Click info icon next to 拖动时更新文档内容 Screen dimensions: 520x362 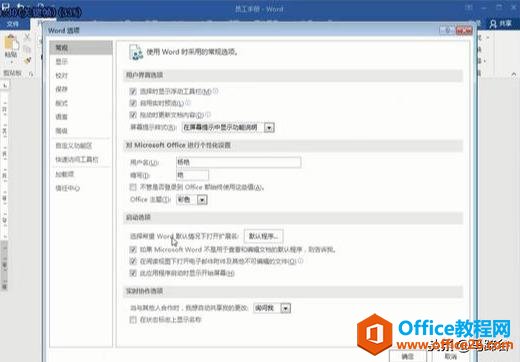click(x=208, y=115)
